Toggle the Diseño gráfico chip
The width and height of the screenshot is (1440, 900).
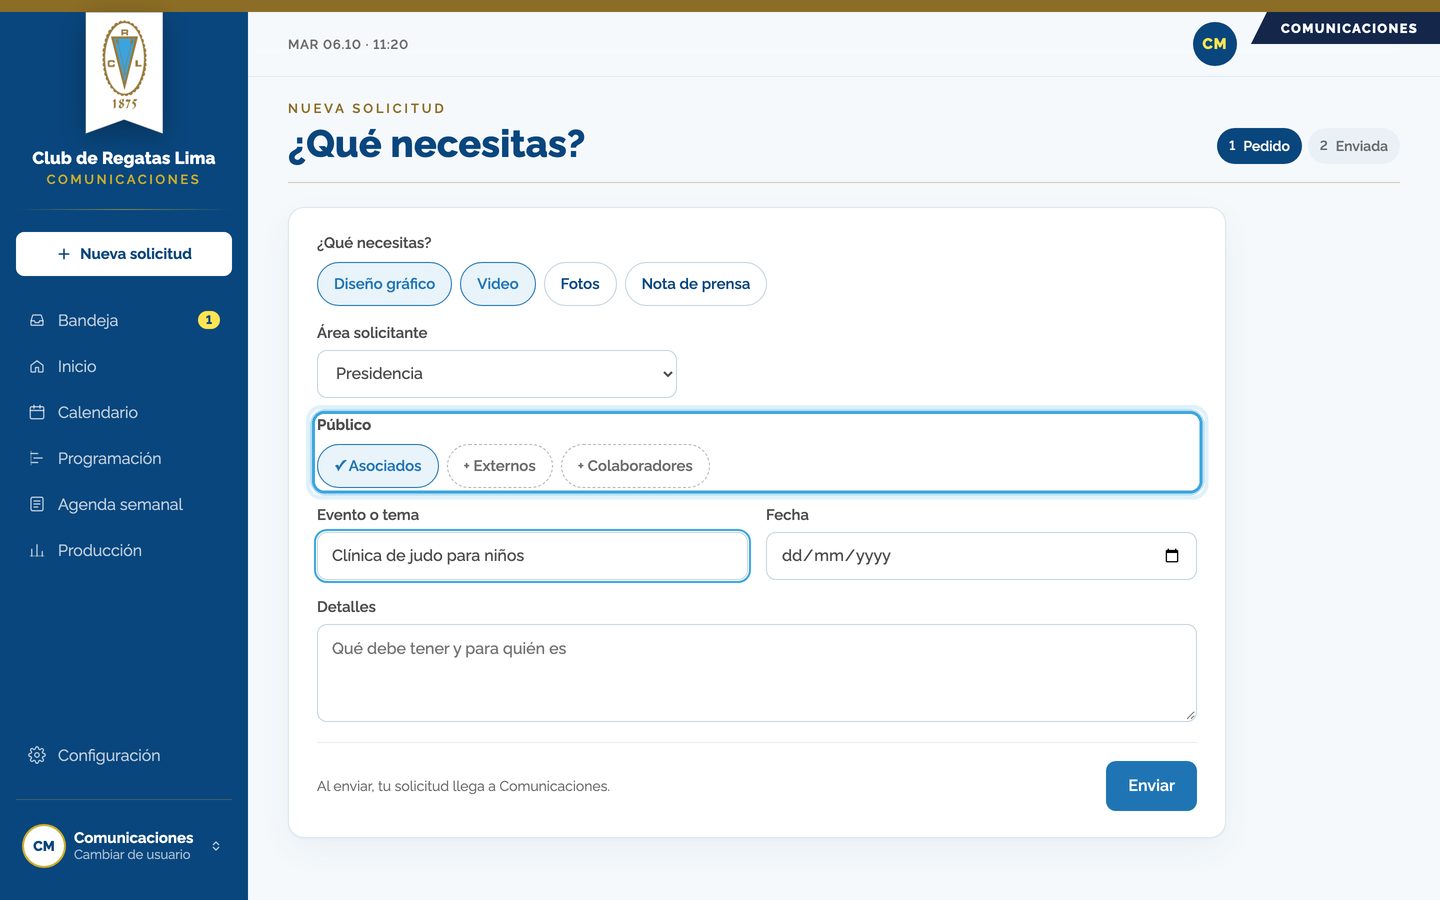point(384,284)
